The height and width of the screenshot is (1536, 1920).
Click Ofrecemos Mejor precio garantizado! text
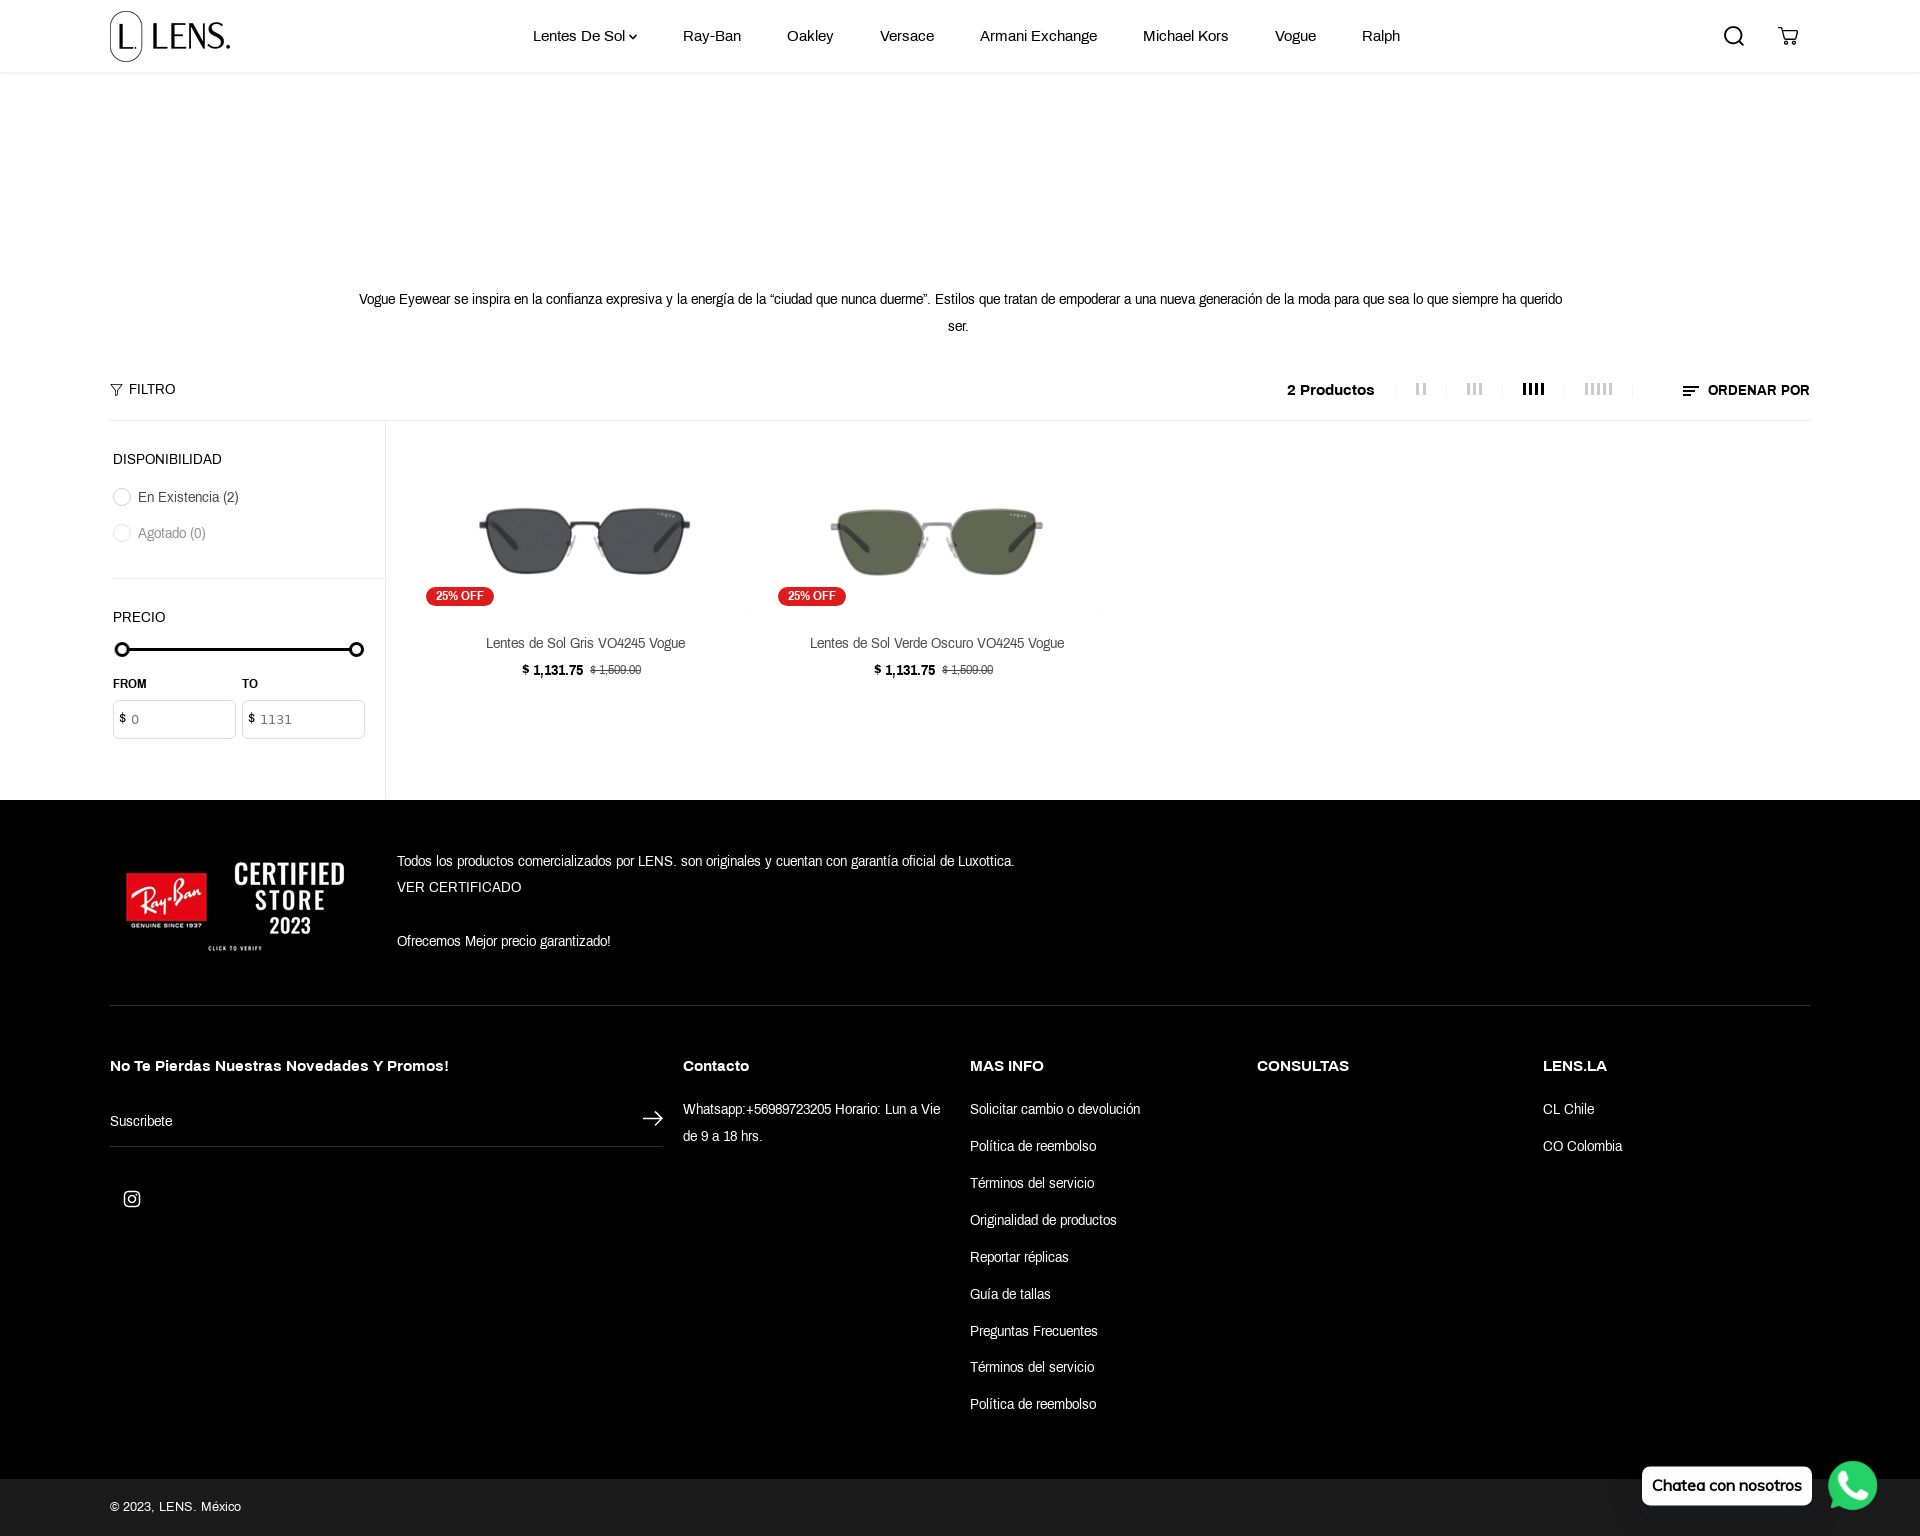(x=504, y=941)
